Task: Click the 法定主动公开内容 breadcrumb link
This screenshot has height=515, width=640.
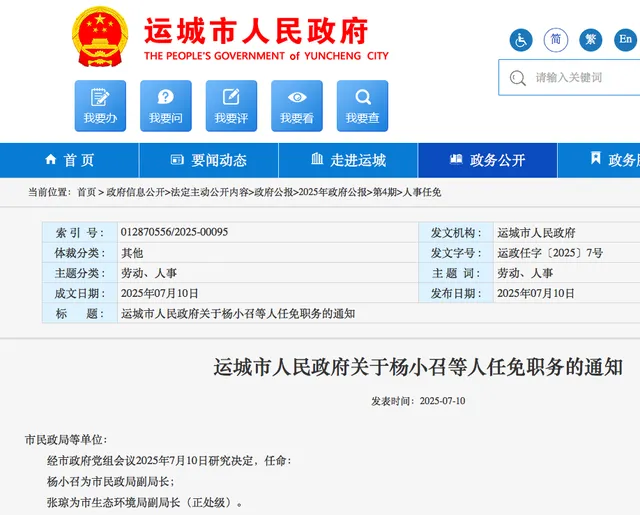Action: tap(210, 192)
